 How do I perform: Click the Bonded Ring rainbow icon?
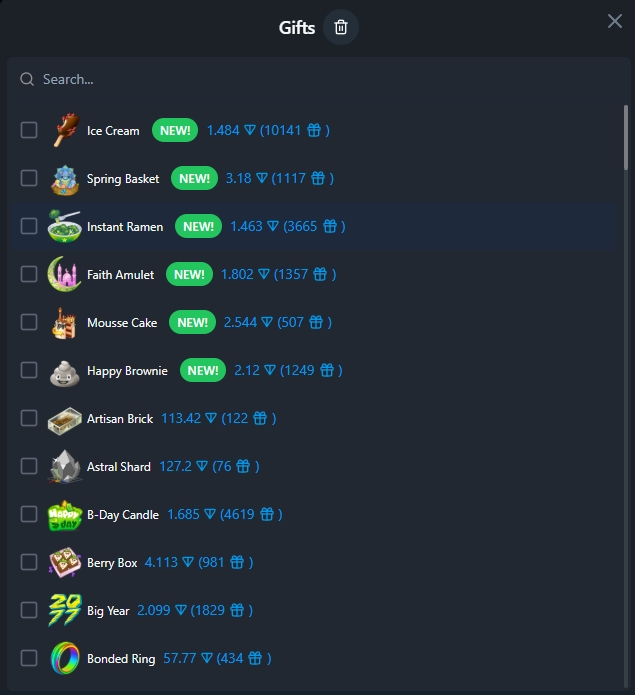tap(65, 658)
